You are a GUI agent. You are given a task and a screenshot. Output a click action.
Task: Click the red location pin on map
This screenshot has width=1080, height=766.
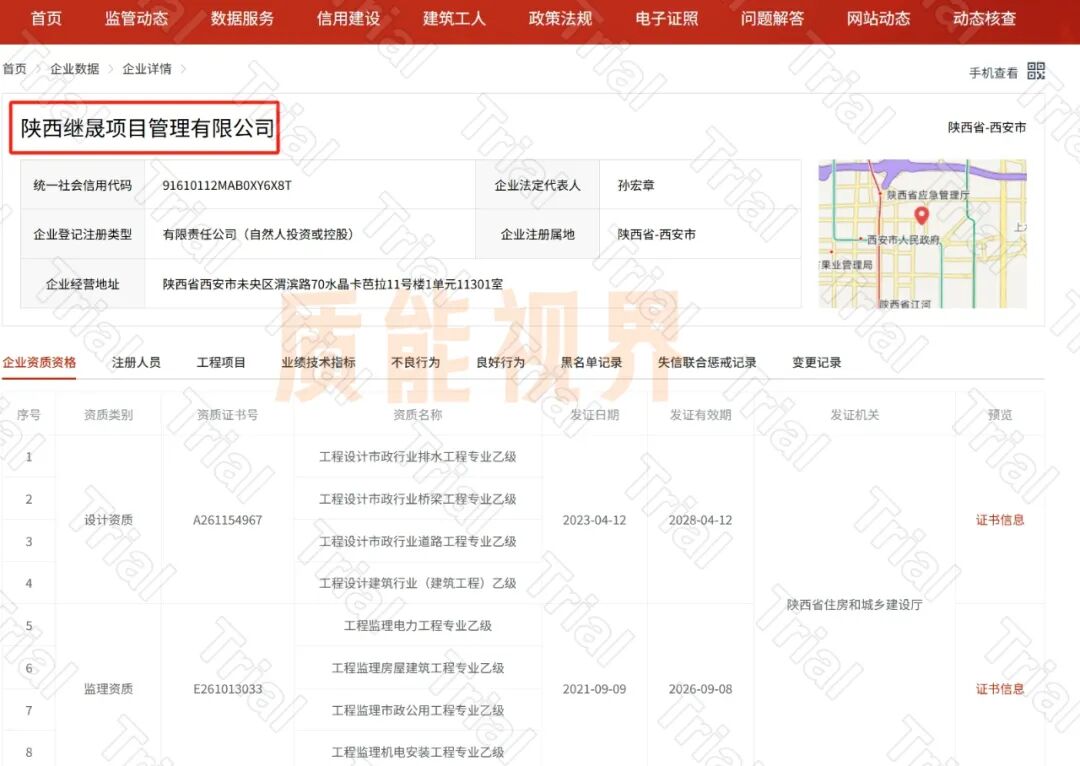[921, 215]
